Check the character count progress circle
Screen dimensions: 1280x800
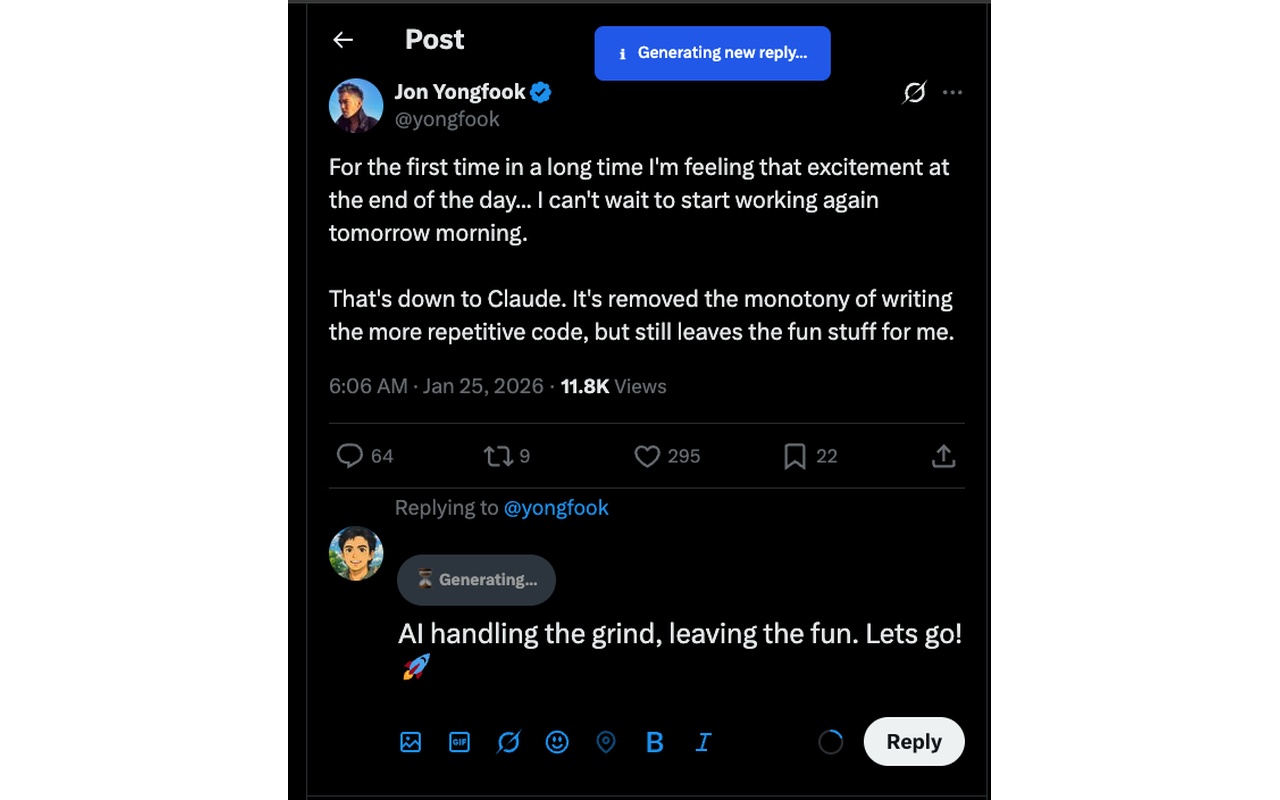pyautogui.click(x=830, y=741)
